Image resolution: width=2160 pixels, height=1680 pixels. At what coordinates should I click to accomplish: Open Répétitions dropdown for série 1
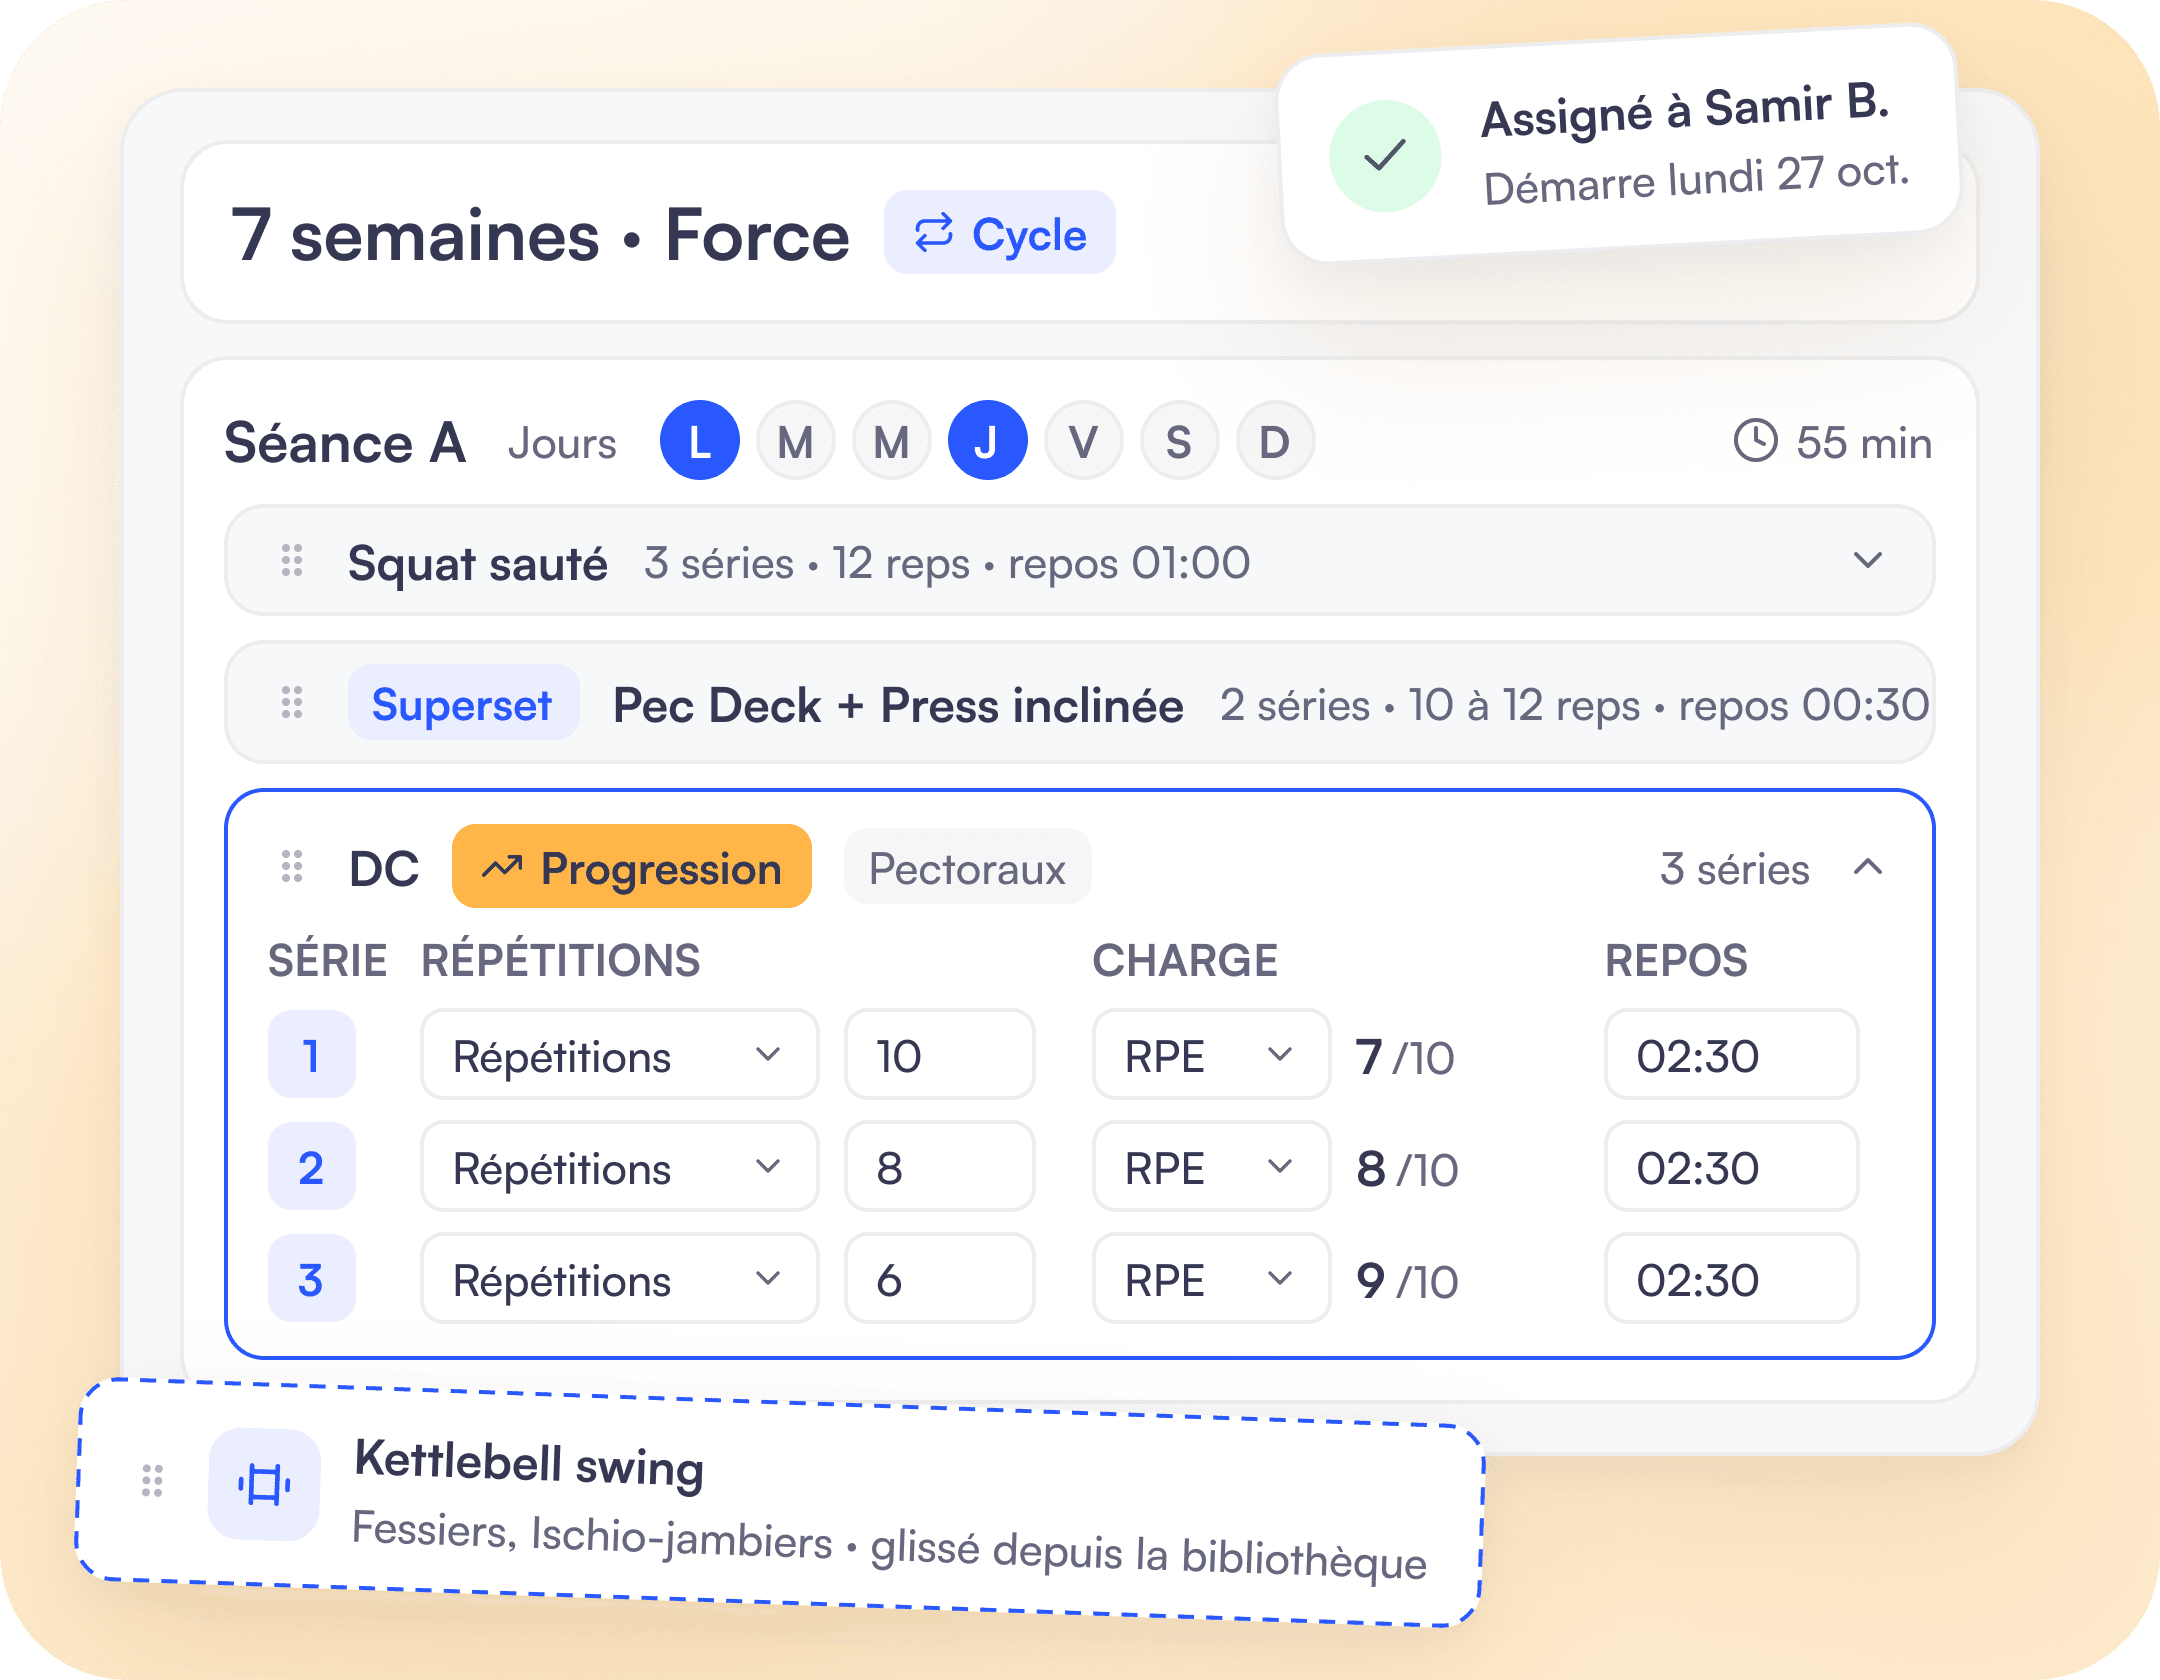tap(620, 1055)
